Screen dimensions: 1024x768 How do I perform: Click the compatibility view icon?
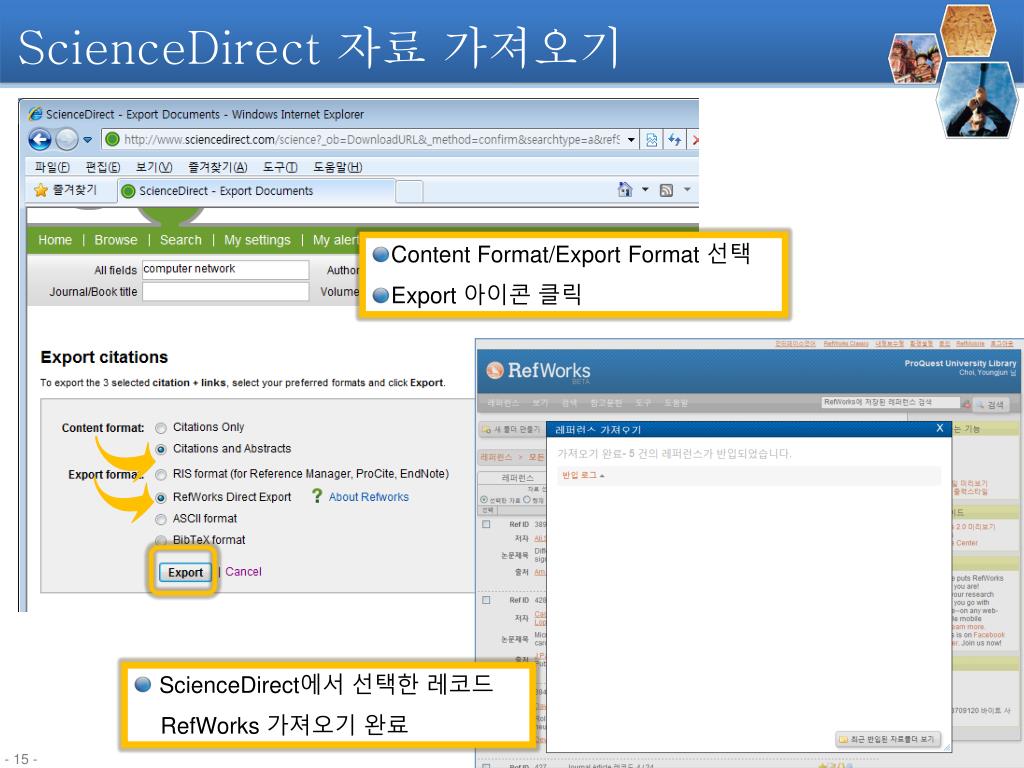point(652,140)
